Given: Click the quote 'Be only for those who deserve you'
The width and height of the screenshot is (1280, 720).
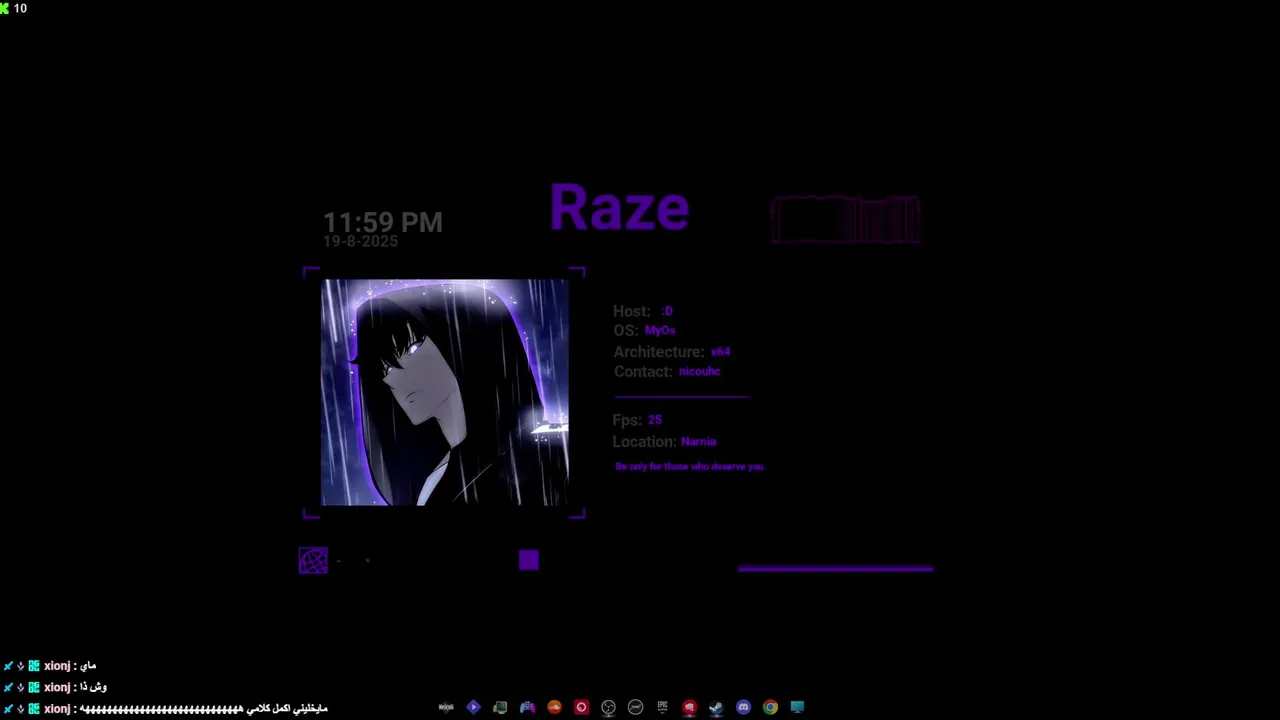Looking at the screenshot, I should tap(689, 467).
